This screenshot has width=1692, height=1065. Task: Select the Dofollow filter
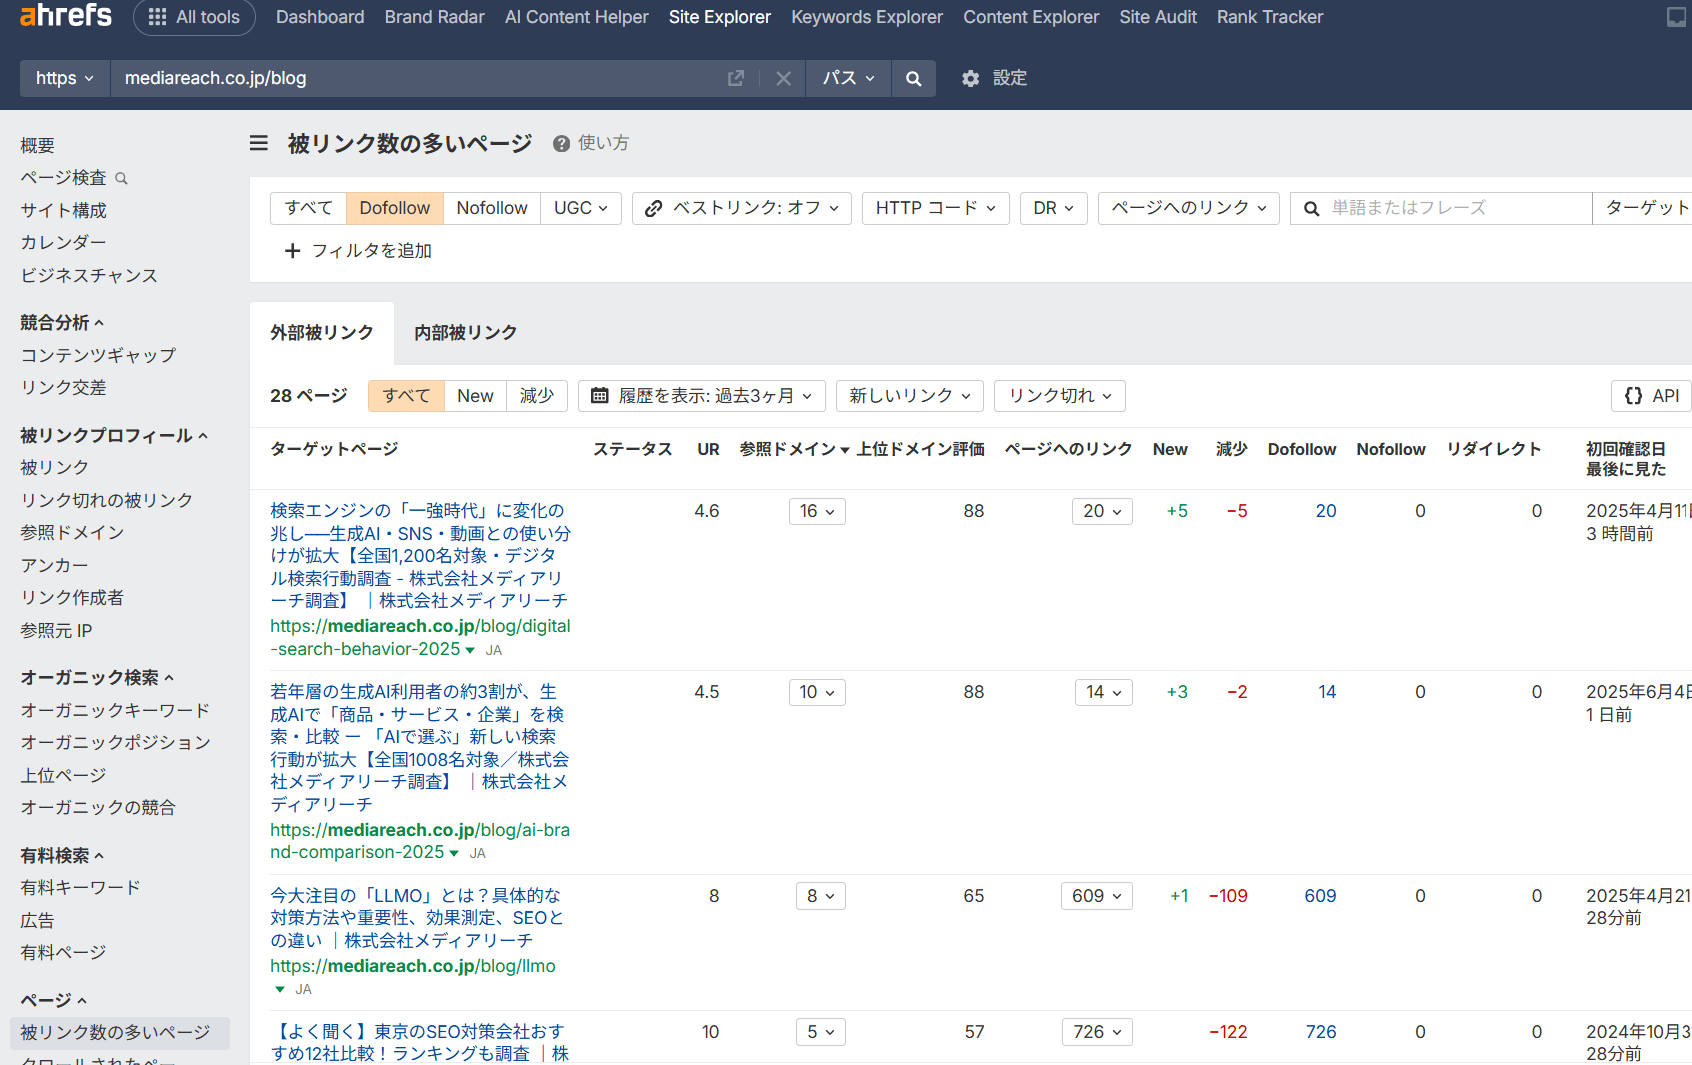click(x=395, y=208)
